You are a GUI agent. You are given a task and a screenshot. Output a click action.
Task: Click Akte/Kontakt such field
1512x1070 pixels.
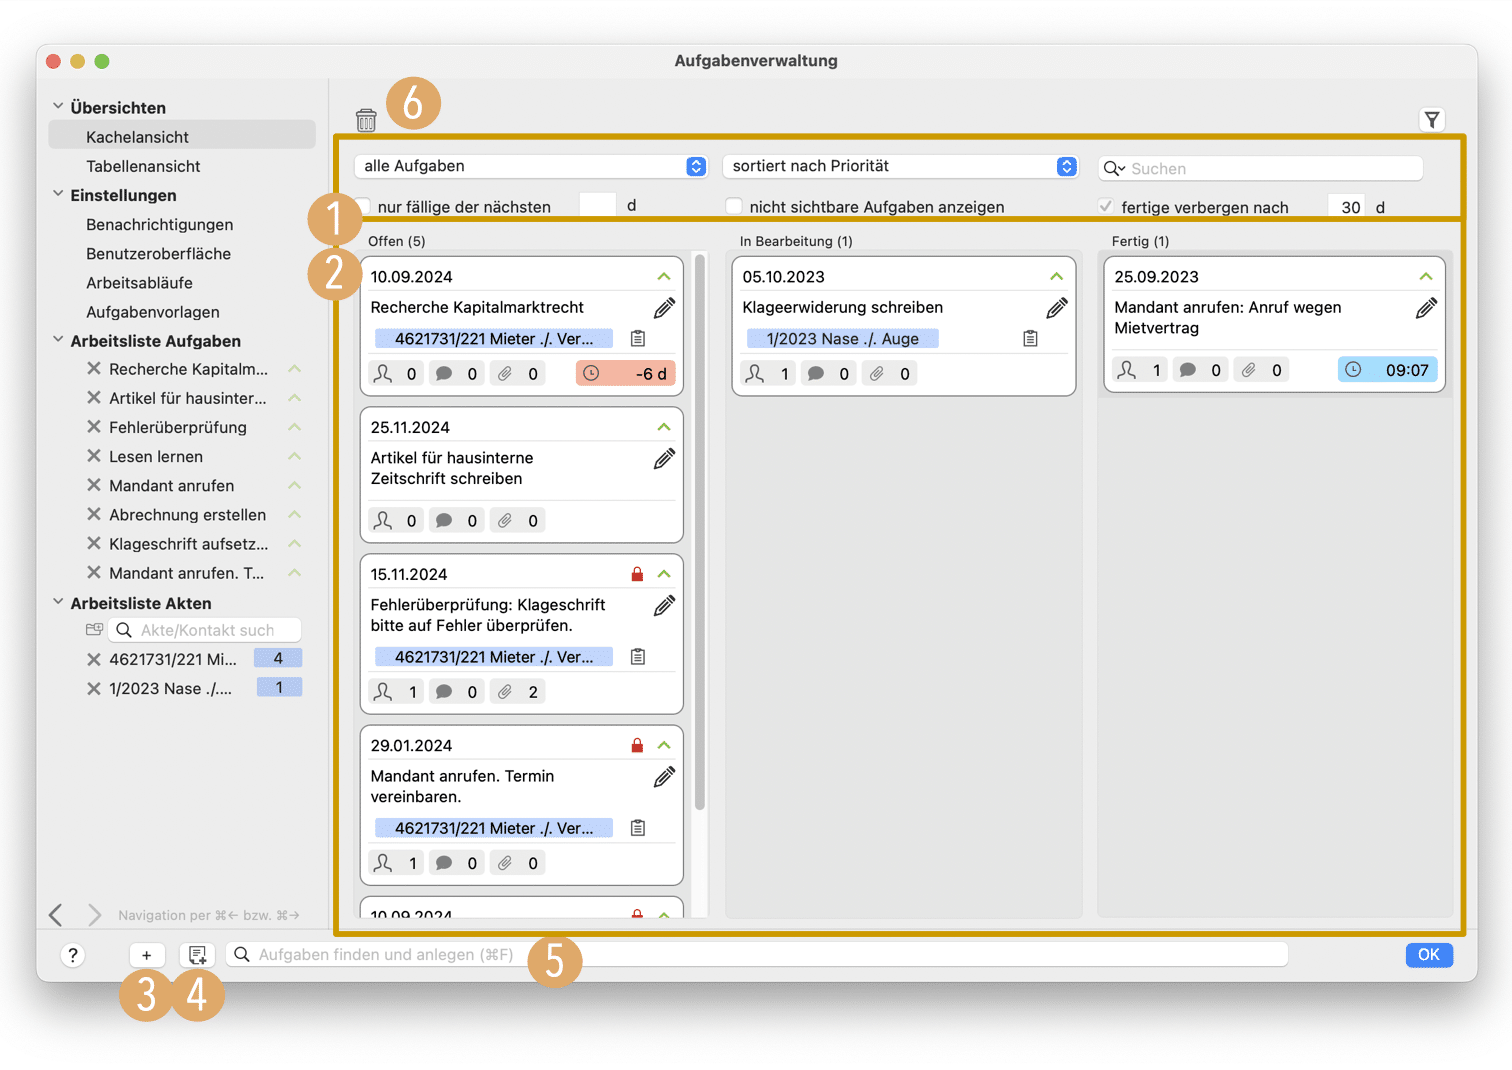point(205,630)
